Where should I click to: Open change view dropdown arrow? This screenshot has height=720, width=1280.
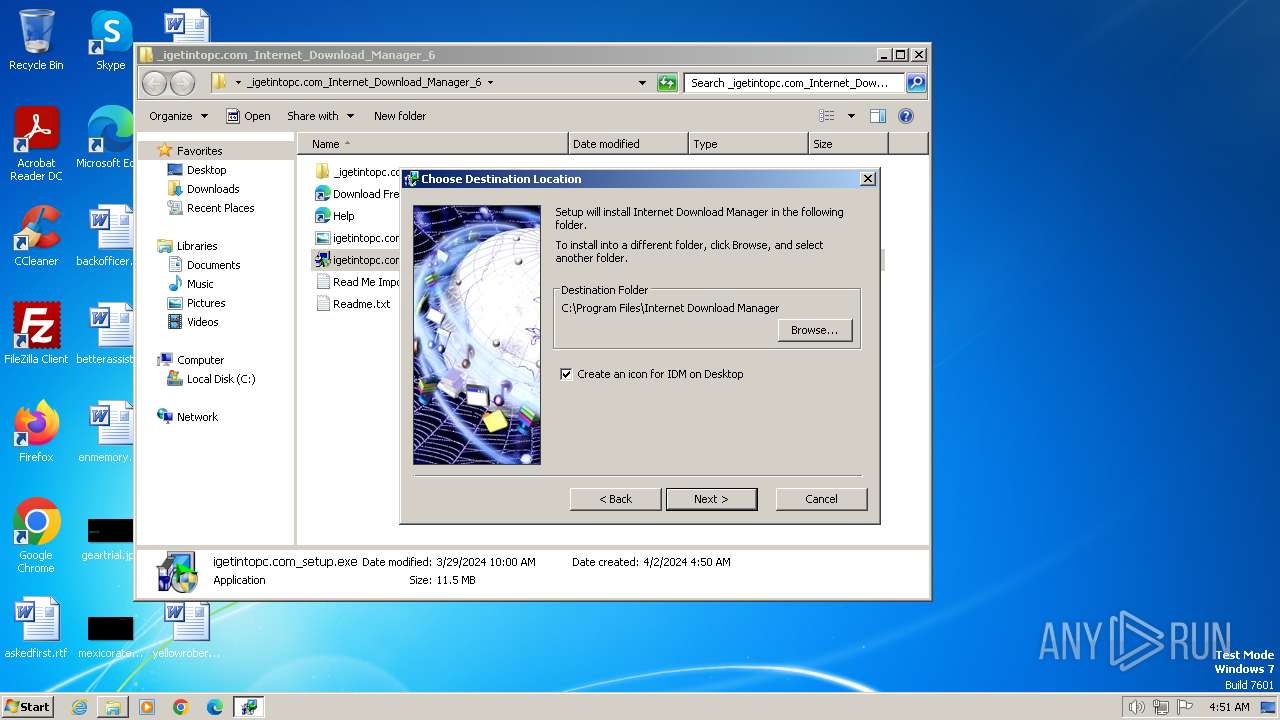(852, 116)
